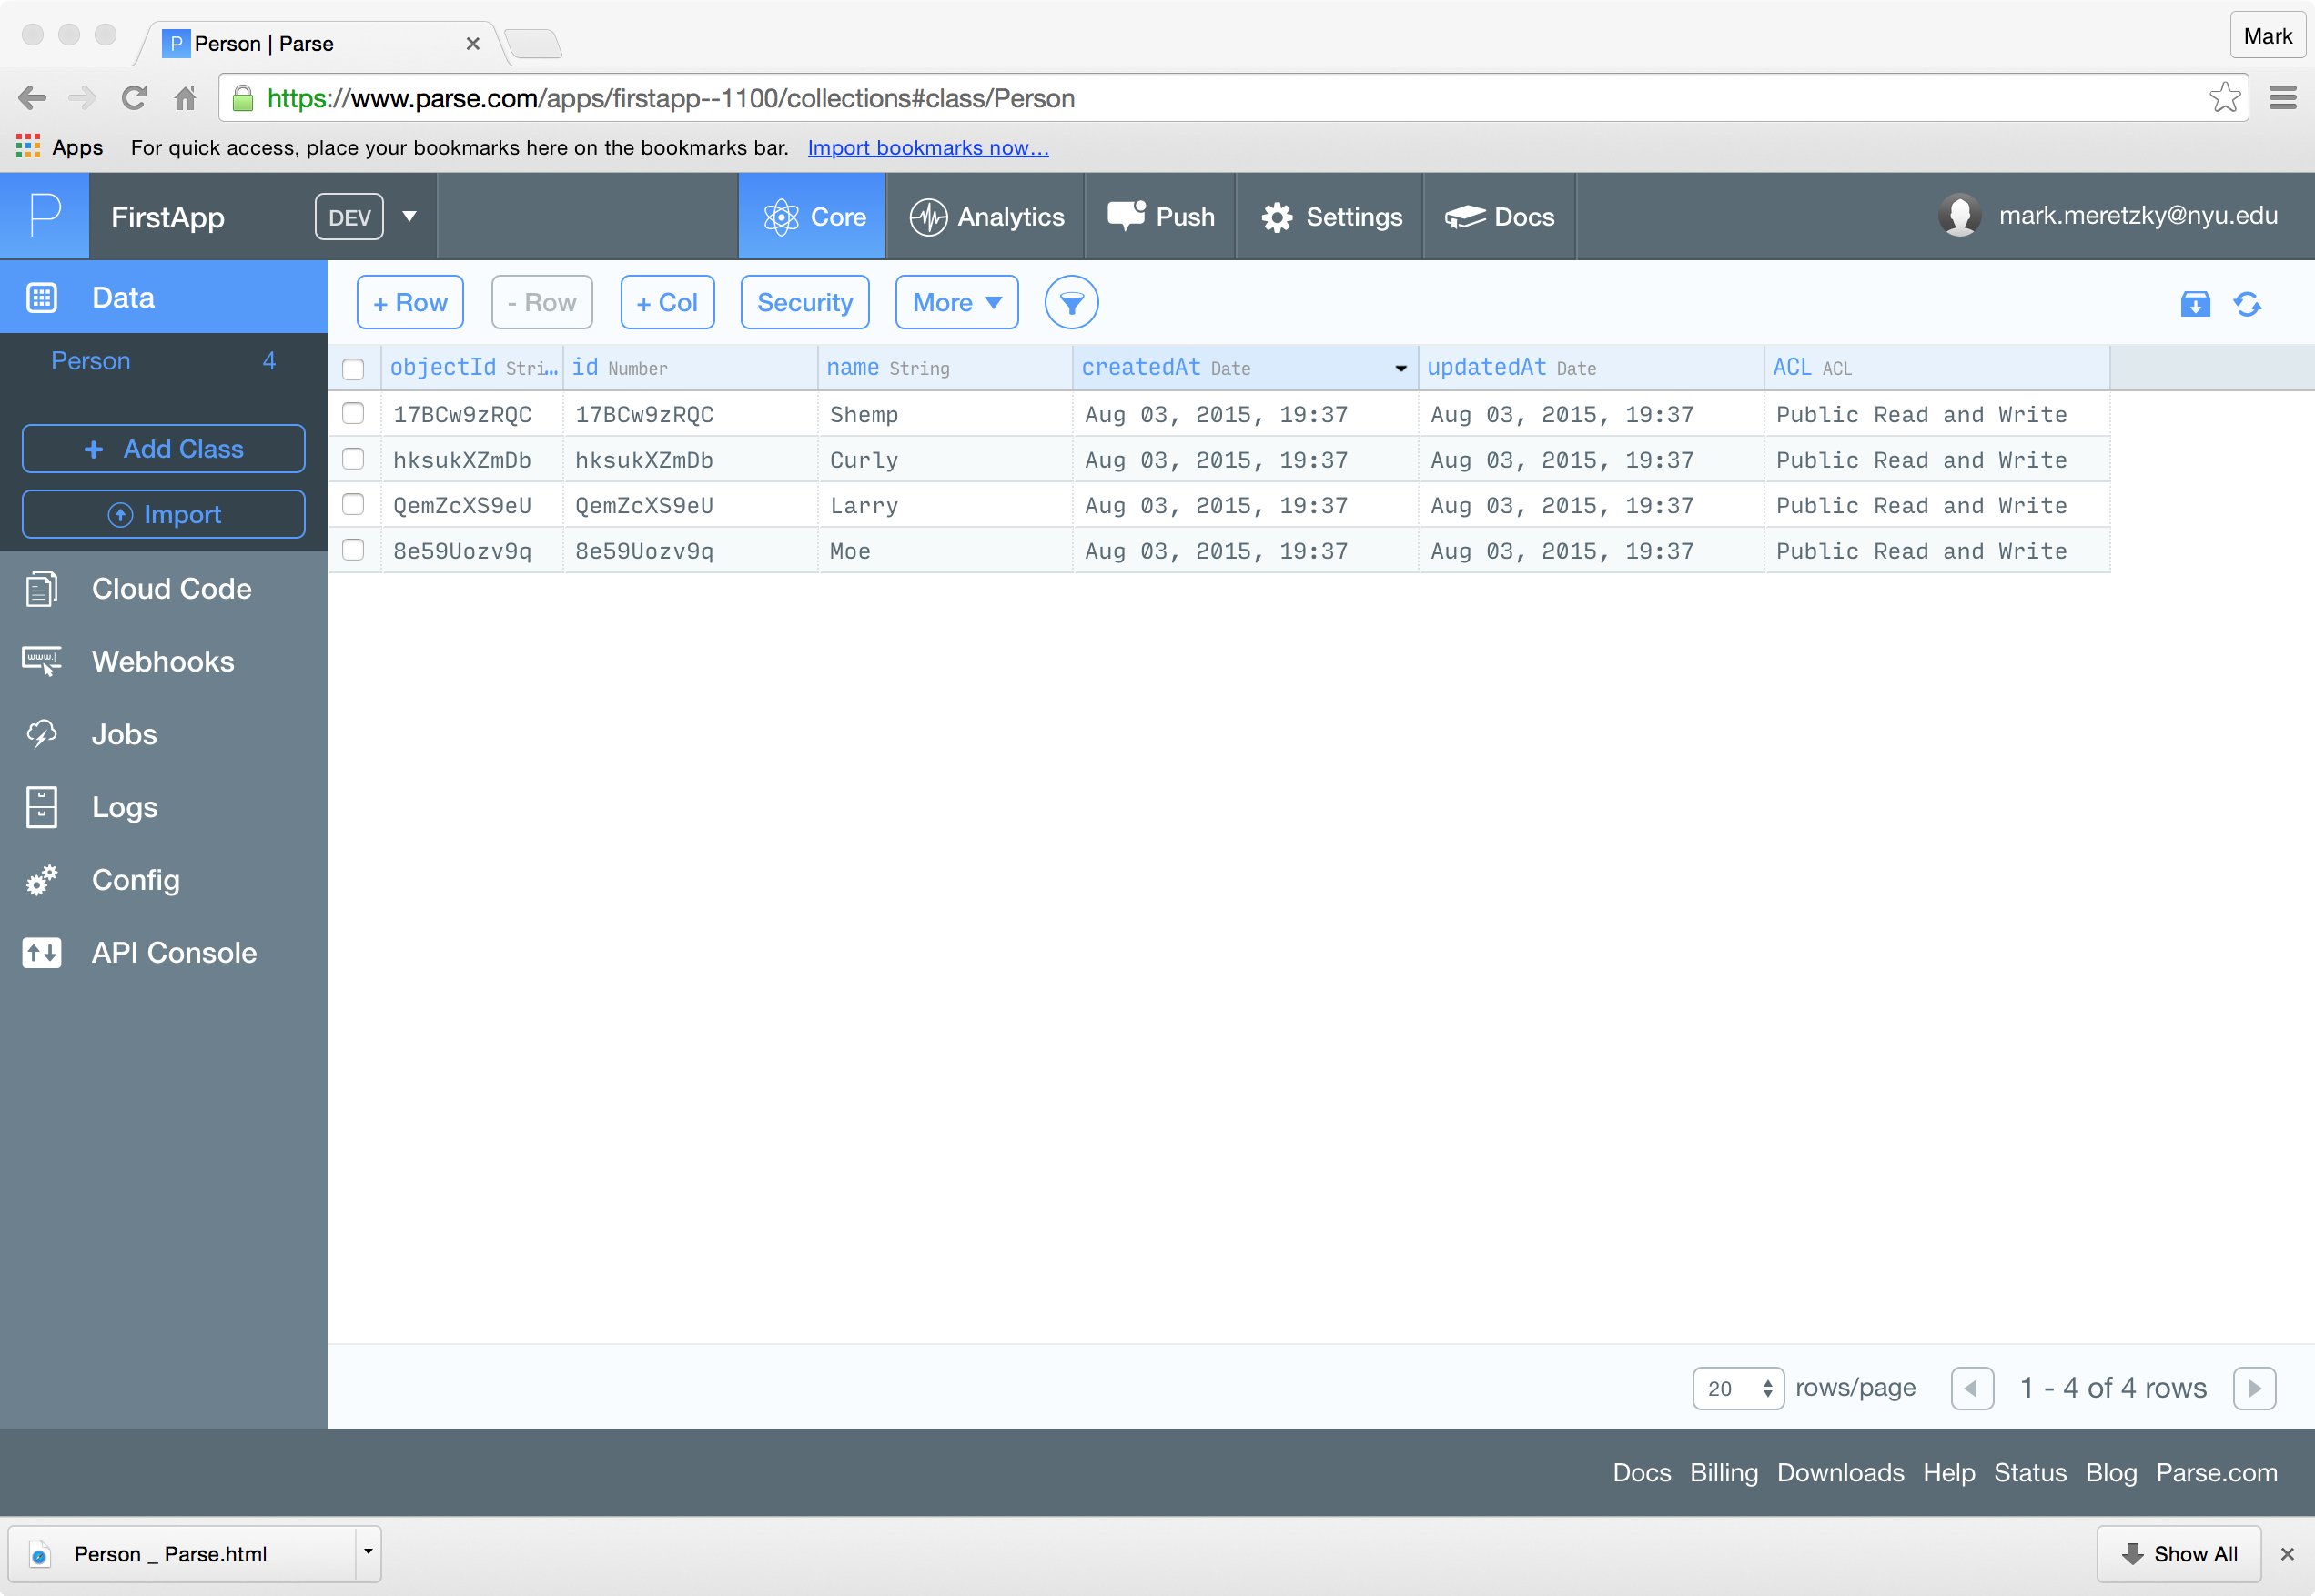The height and width of the screenshot is (1596, 2315).
Task: Open Chrome hamburger menu
Action: [x=2282, y=98]
